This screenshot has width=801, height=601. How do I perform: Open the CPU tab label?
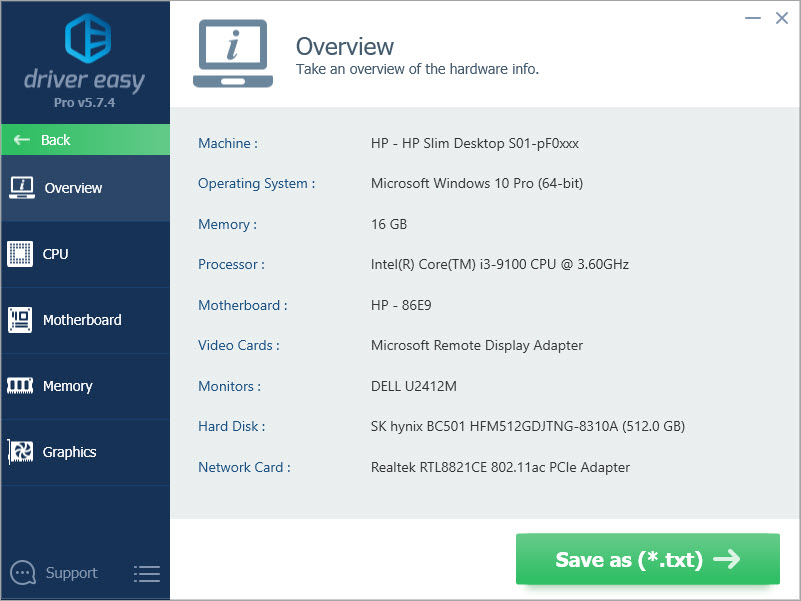click(56, 254)
